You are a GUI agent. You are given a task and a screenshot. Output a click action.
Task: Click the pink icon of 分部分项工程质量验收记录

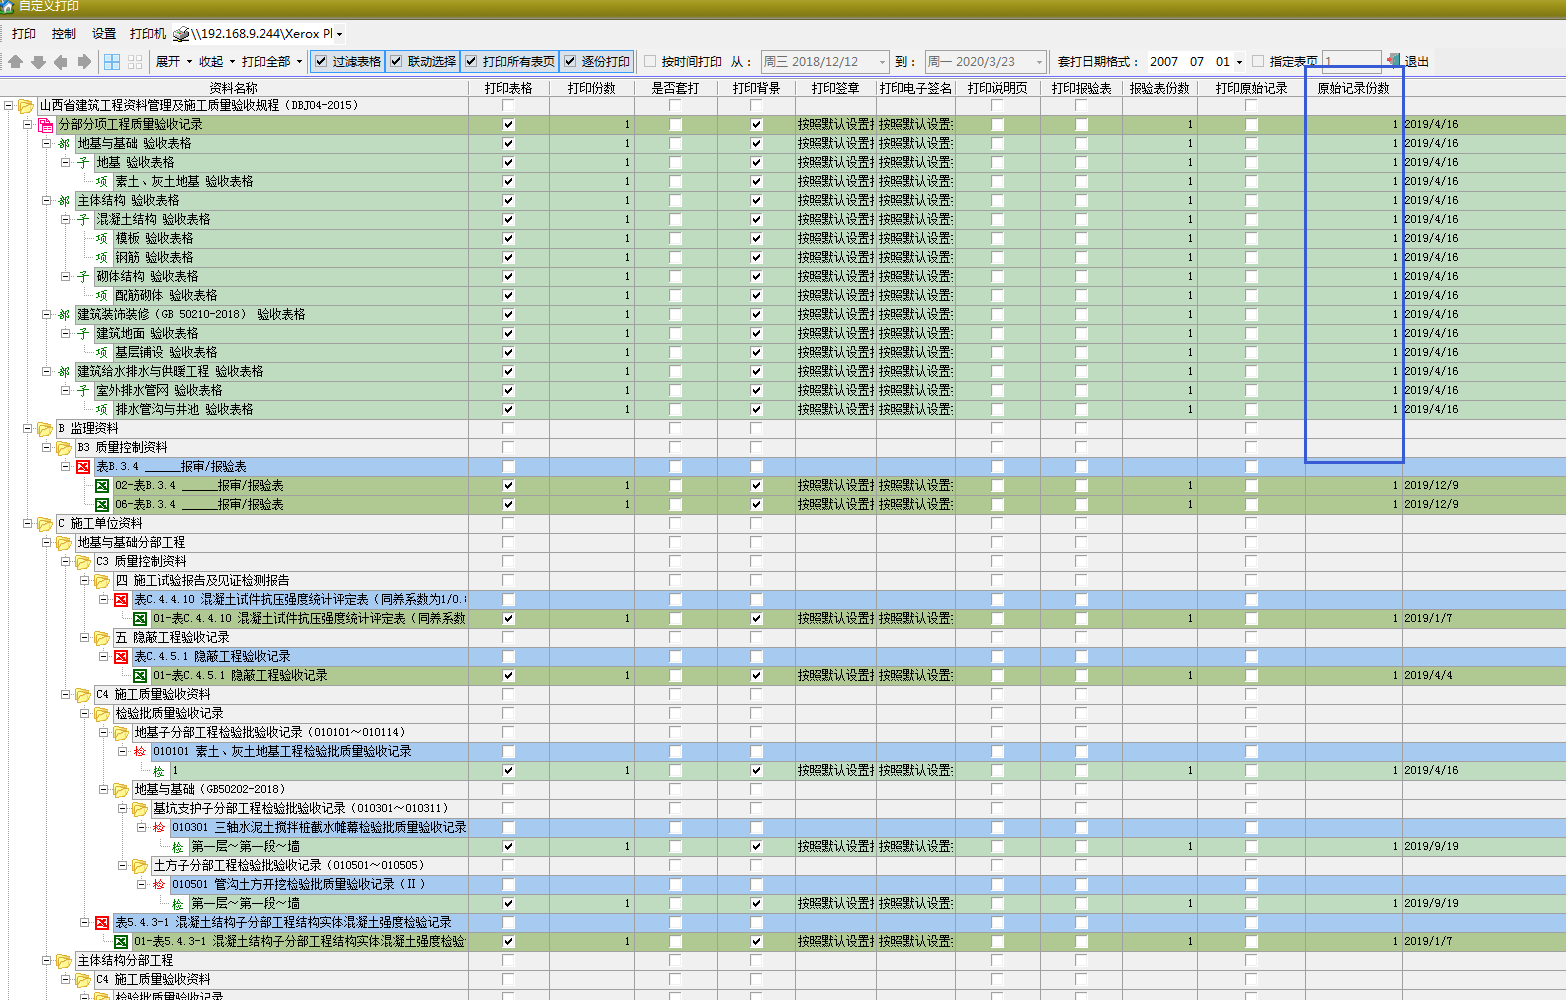click(45, 124)
